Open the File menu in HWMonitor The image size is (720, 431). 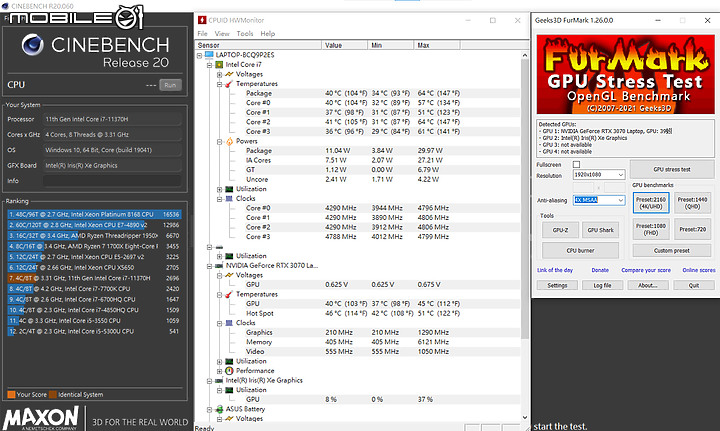pyautogui.click(x=202, y=34)
